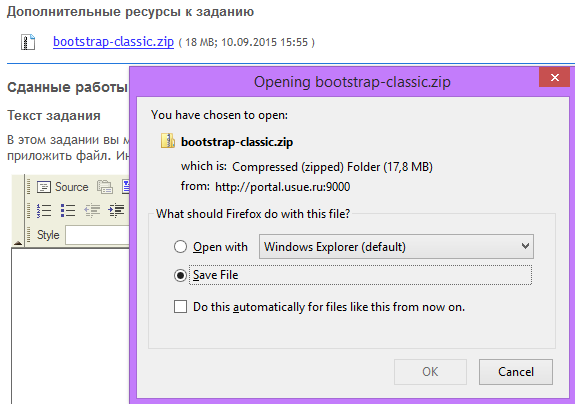Open the bootstrap-classic.zip download link

pos(113,42)
